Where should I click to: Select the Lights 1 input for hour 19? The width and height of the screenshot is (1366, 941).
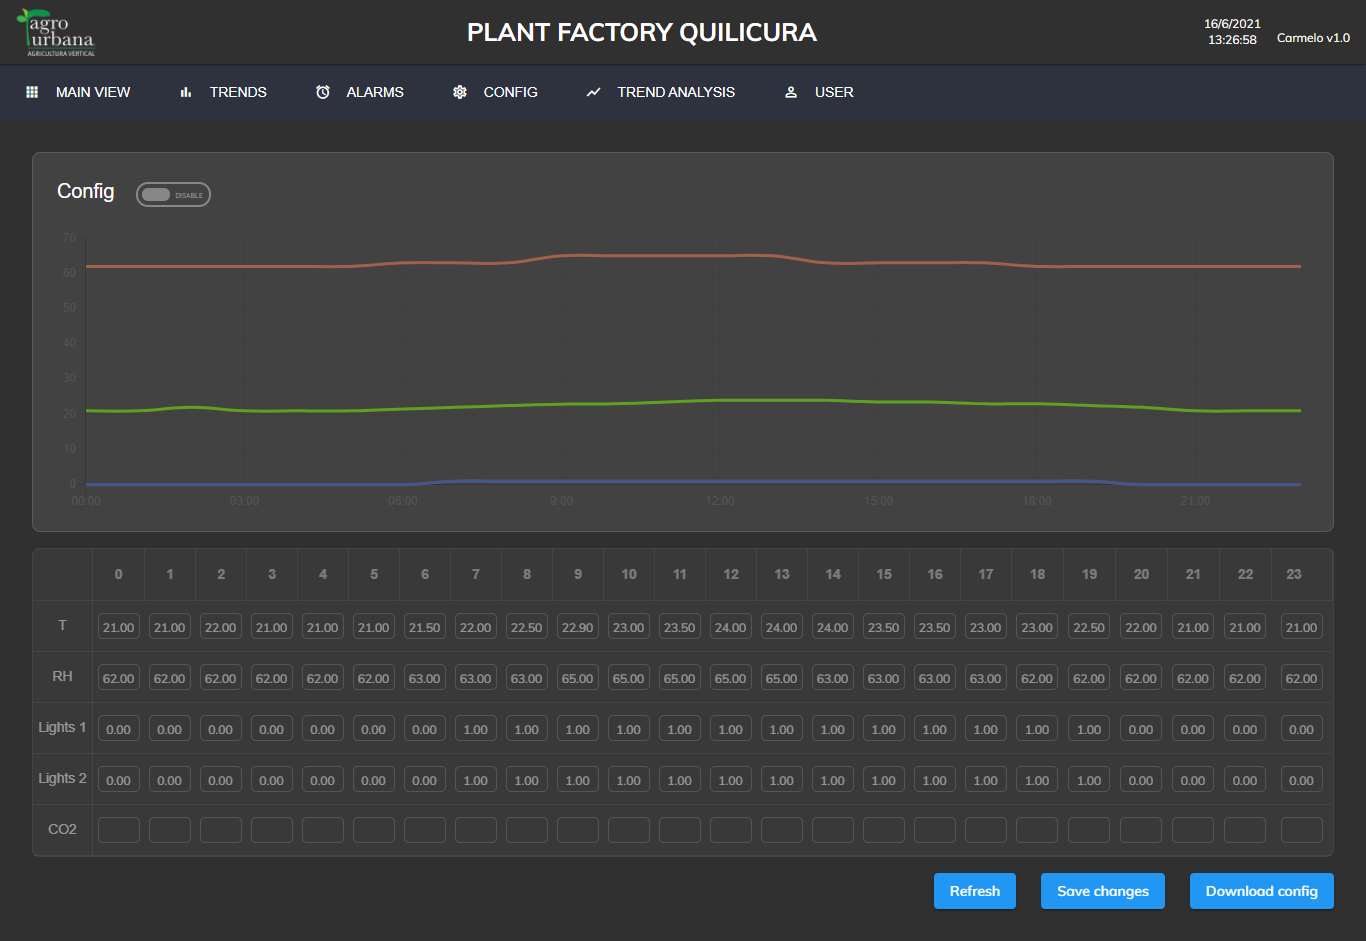pos(1089,729)
